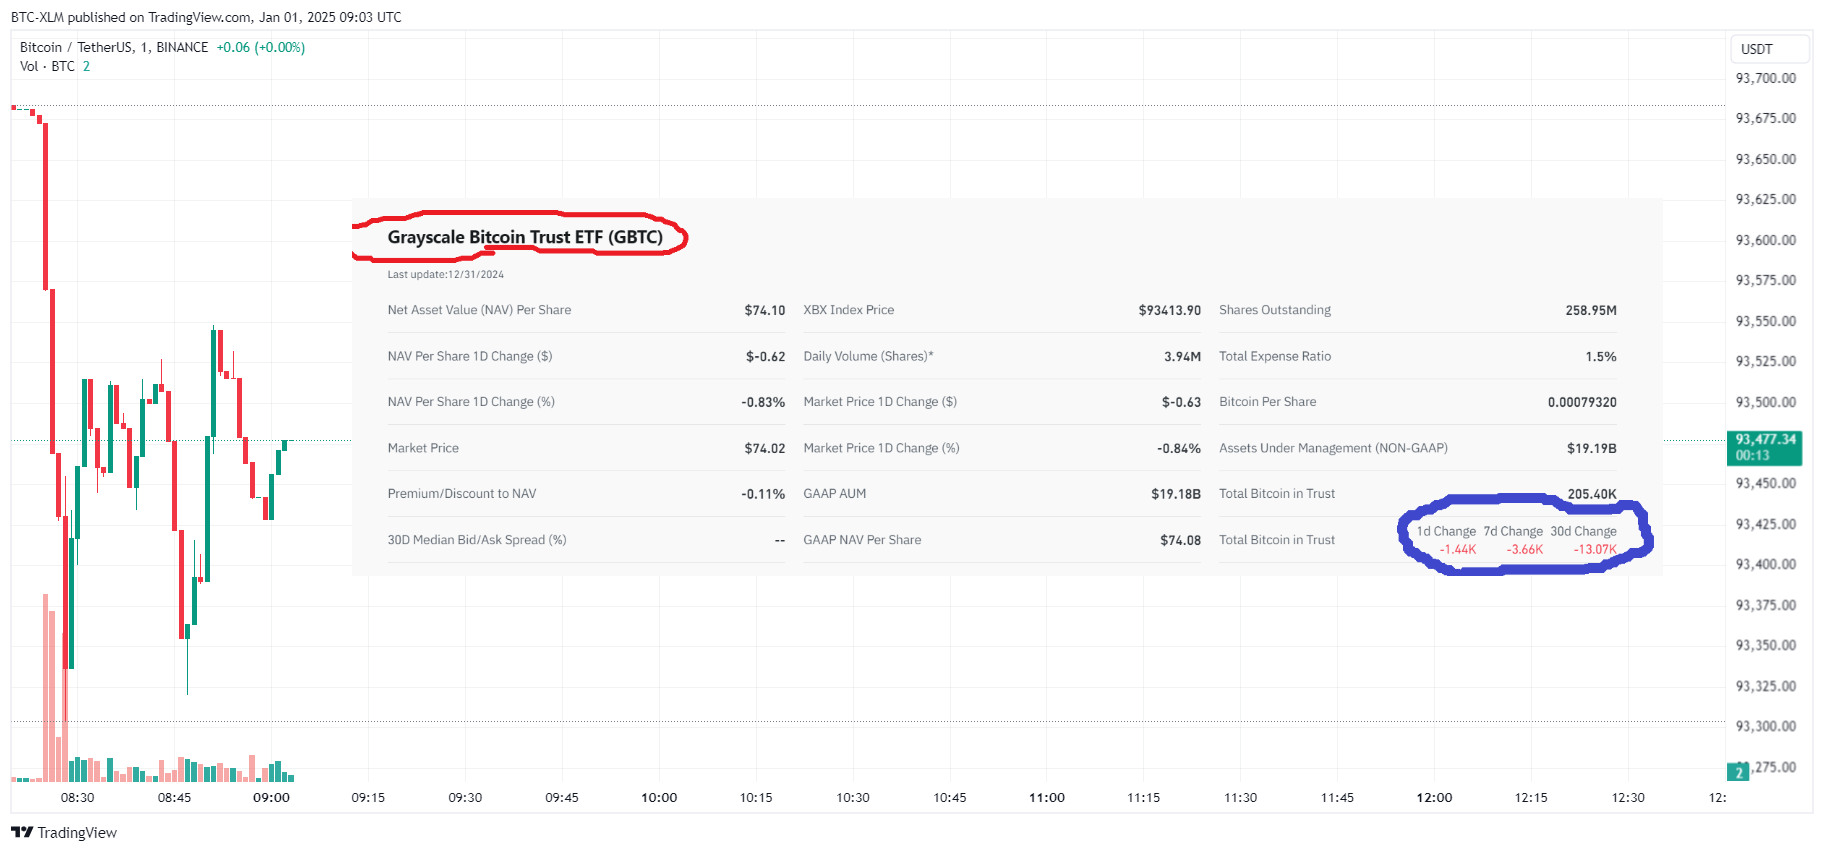Click 'NAV Per Share 1D Change ($)' label
Image resolution: width=1824 pixels, height=852 pixels.
pyautogui.click(x=470, y=356)
